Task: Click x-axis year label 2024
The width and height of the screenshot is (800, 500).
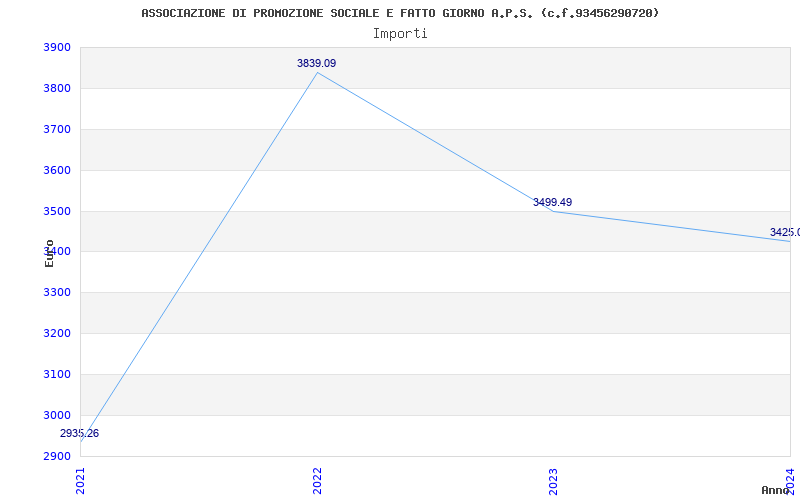Action: click(790, 481)
